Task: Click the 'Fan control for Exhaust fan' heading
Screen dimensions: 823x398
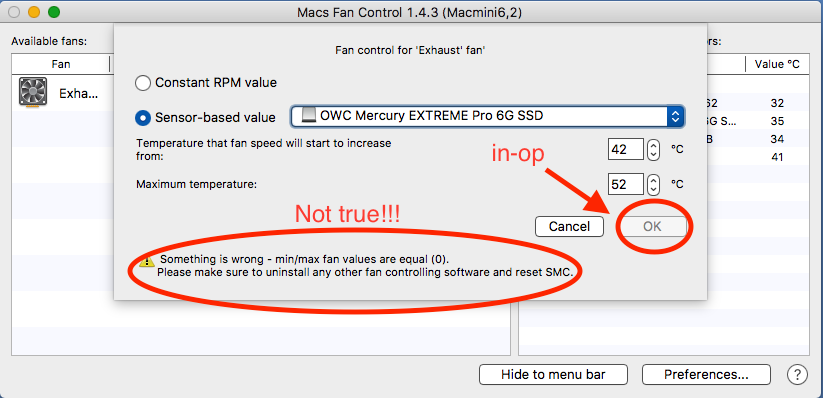Action: pyautogui.click(x=410, y=50)
